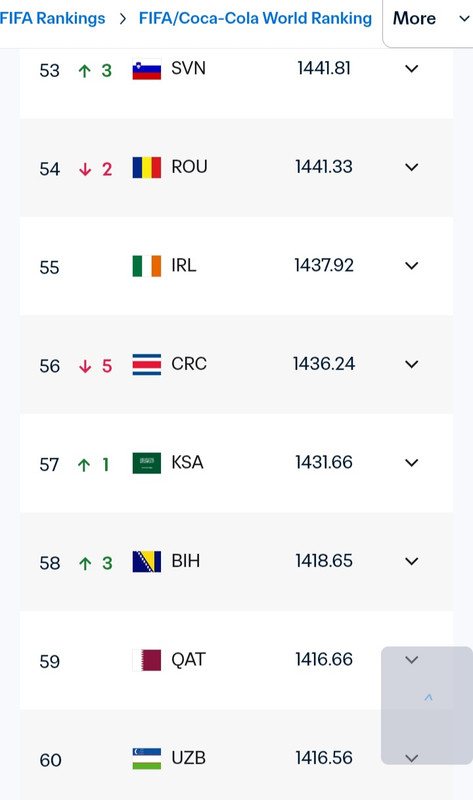Image resolution: width=473 pixels, height=800 pixels.
Task: Click the Saudi Arabia flag icon
Action: tap(146, 463)
